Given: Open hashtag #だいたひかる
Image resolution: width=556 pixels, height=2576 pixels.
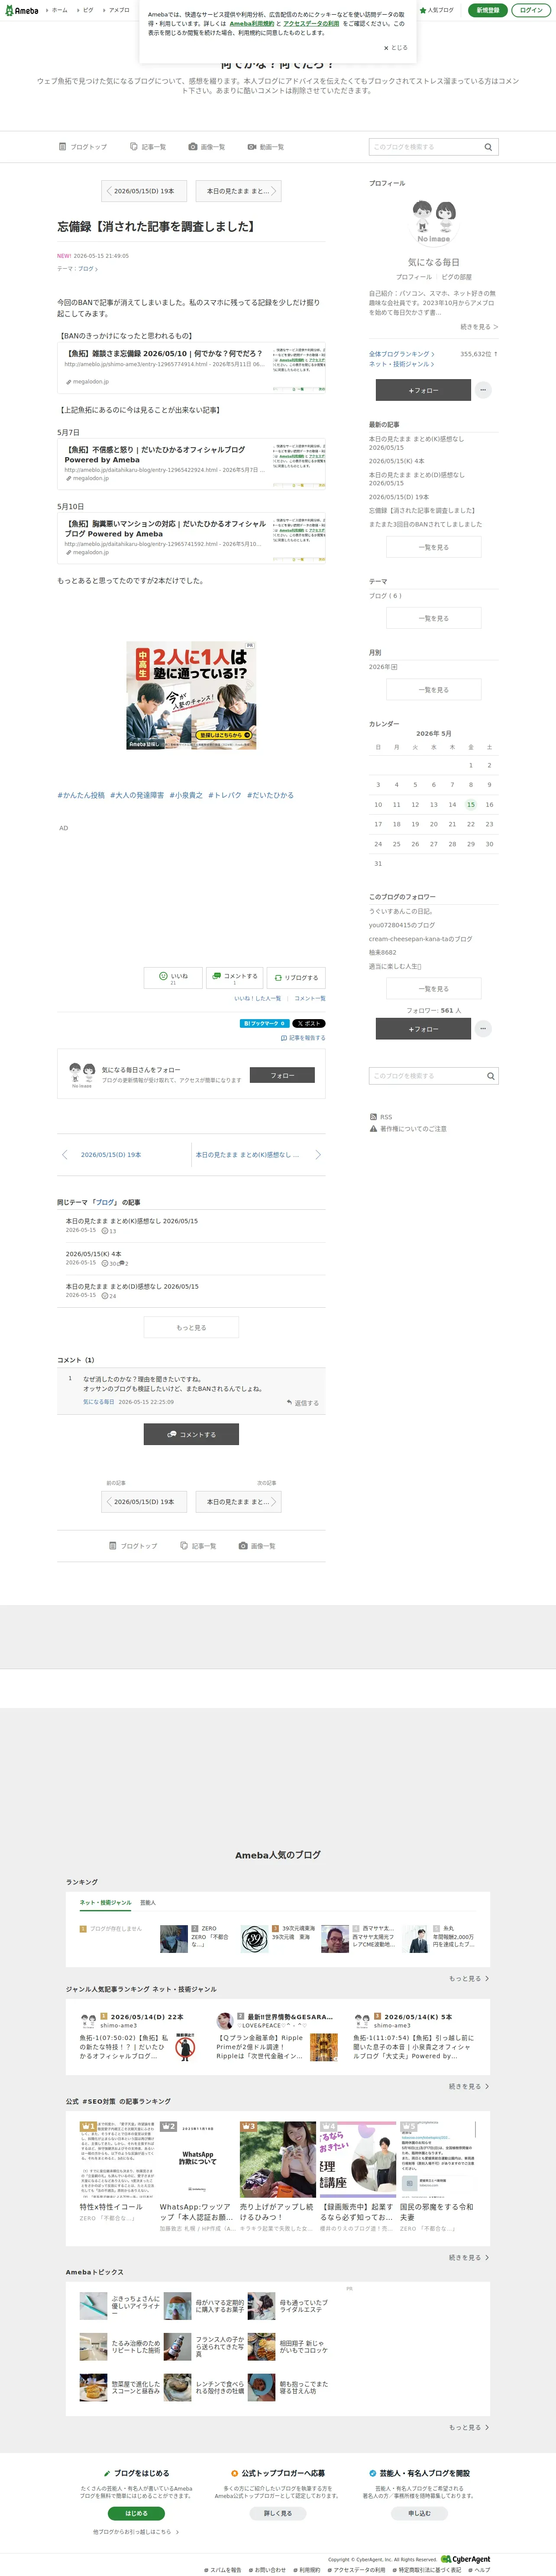Looking at the screenshot, I should [x=270, y=795].
